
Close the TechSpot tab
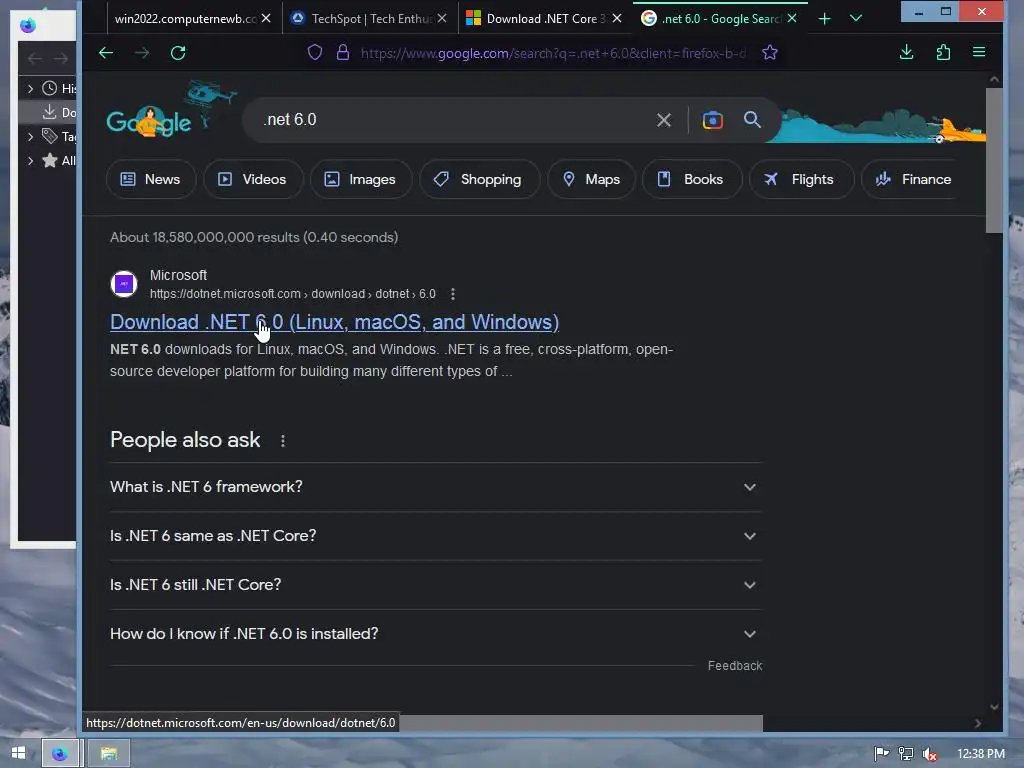(x=442, y=19)
